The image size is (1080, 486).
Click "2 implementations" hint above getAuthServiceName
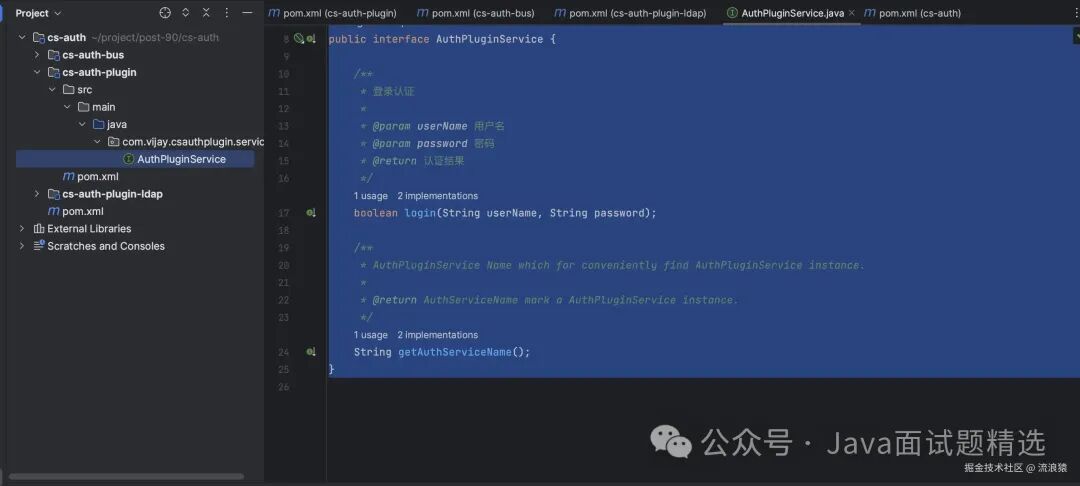pyautogui.click(x=437, y=335)
